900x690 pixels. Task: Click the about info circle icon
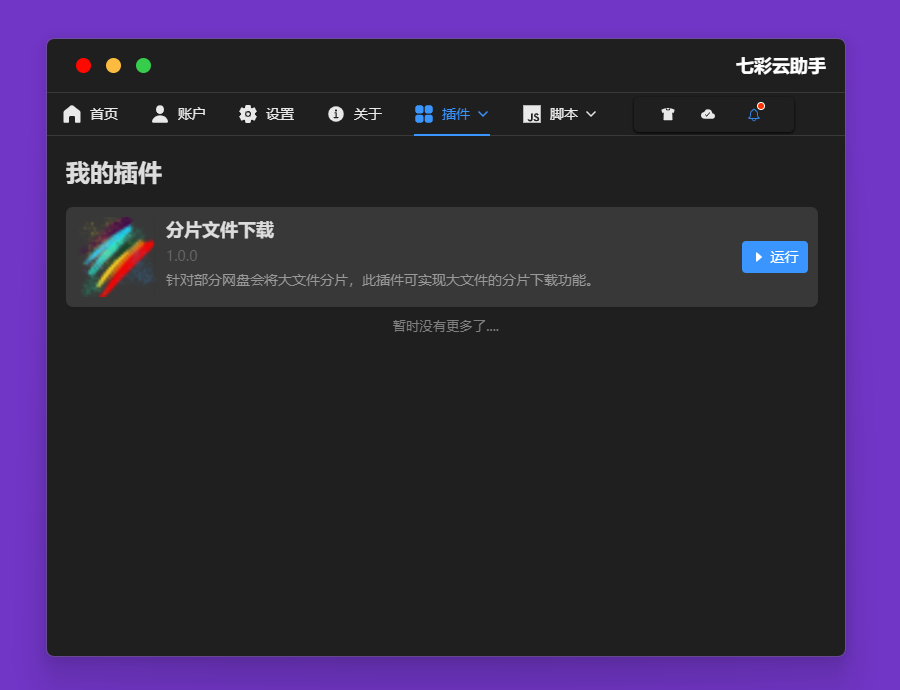coord(336,114)
